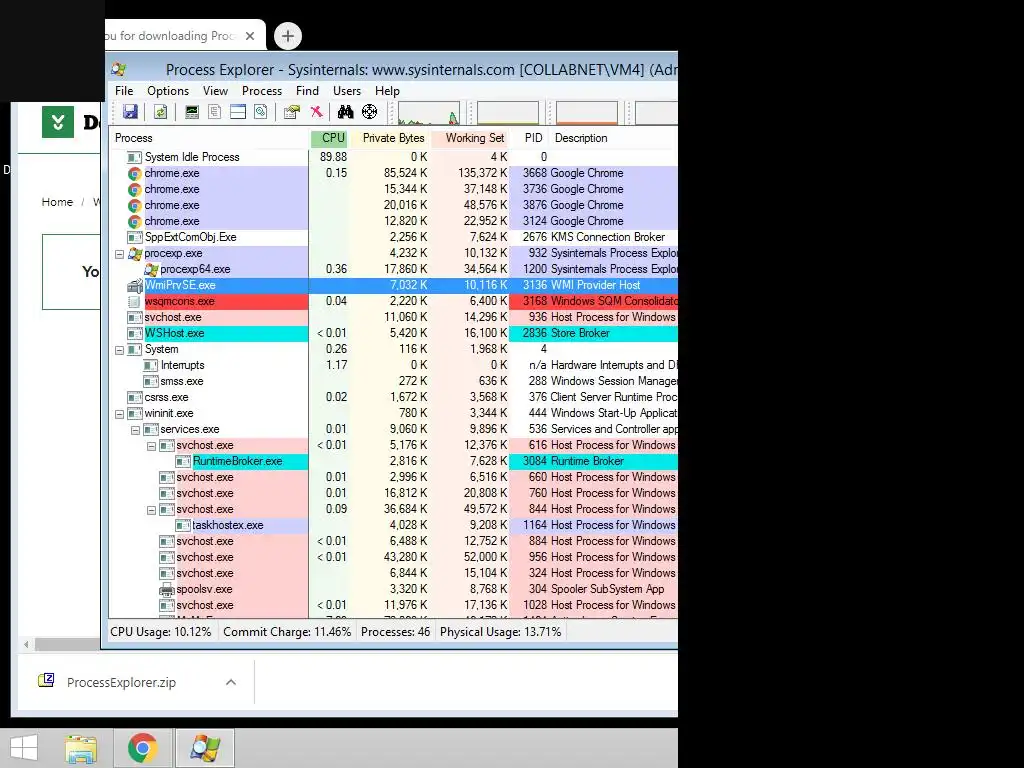Open the ProcessExplorer.zip downloaded file
The width and height of the screenshot is (1024, 768).
point(121,682)
